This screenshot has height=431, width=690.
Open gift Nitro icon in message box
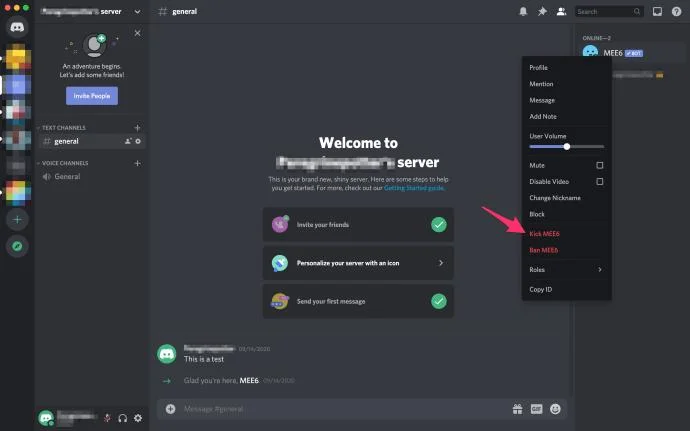pyautogui.click(x=518, y=409)
